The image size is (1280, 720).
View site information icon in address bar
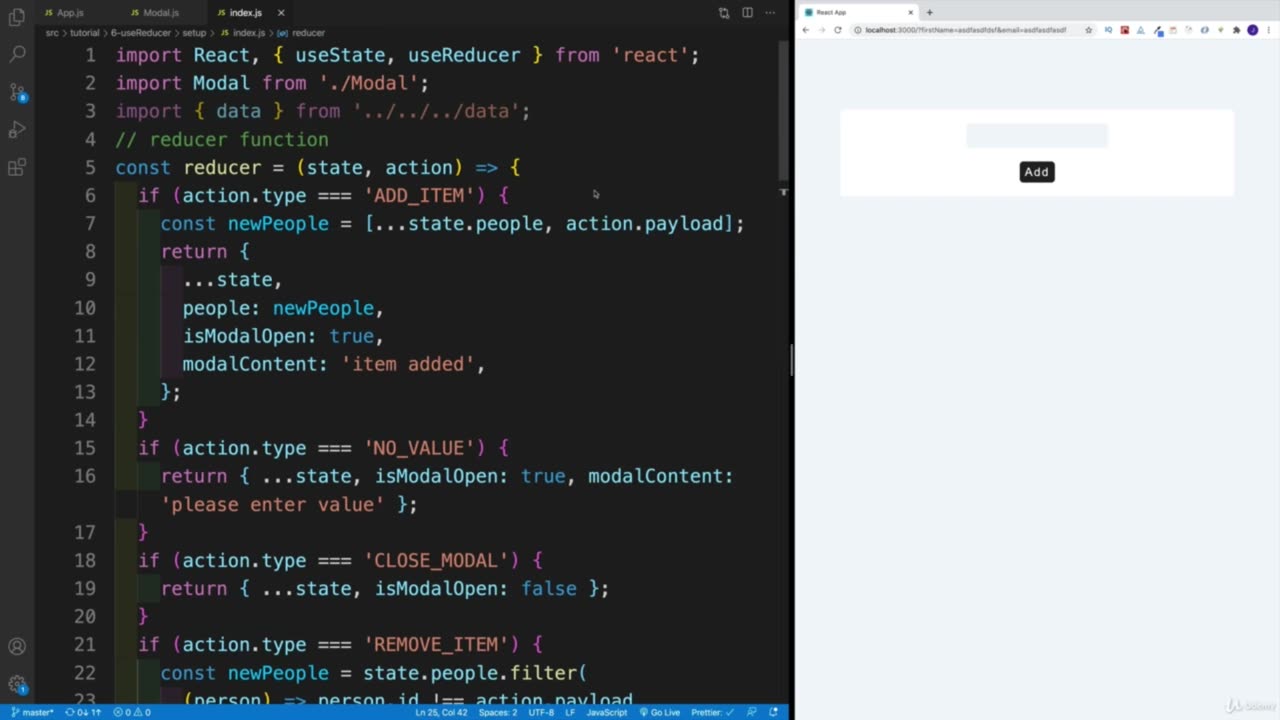tap(857, 30)
